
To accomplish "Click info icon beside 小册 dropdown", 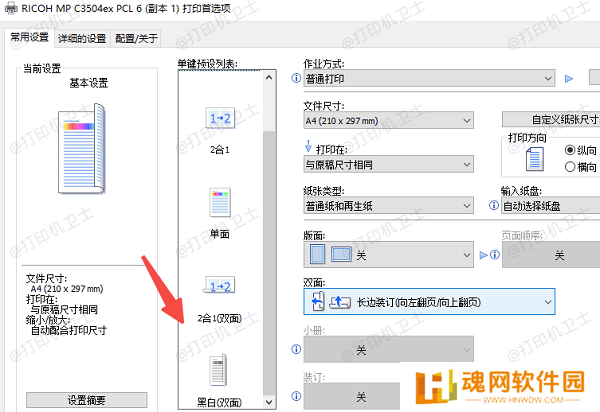I will [296, 349].
